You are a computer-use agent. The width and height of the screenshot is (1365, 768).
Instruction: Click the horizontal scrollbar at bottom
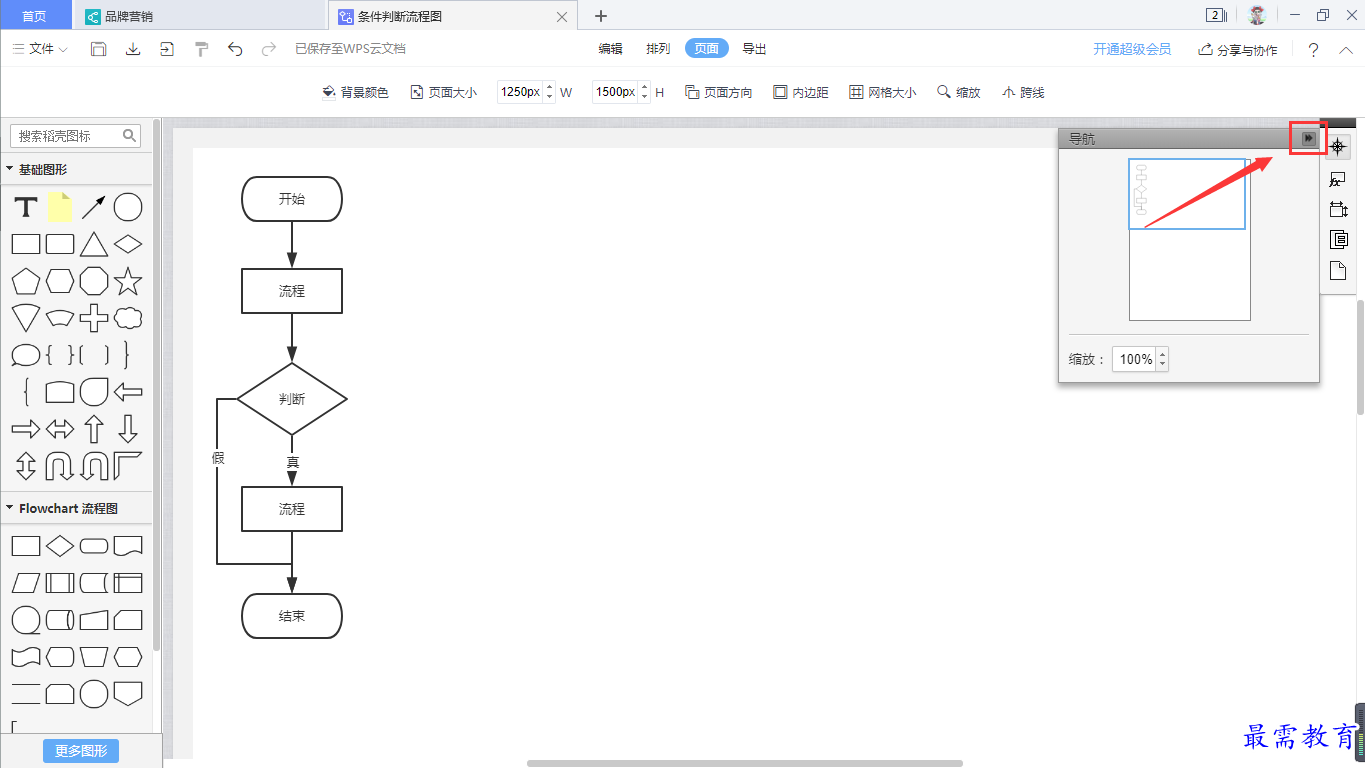pyautogui.click(x=745, y=763)
